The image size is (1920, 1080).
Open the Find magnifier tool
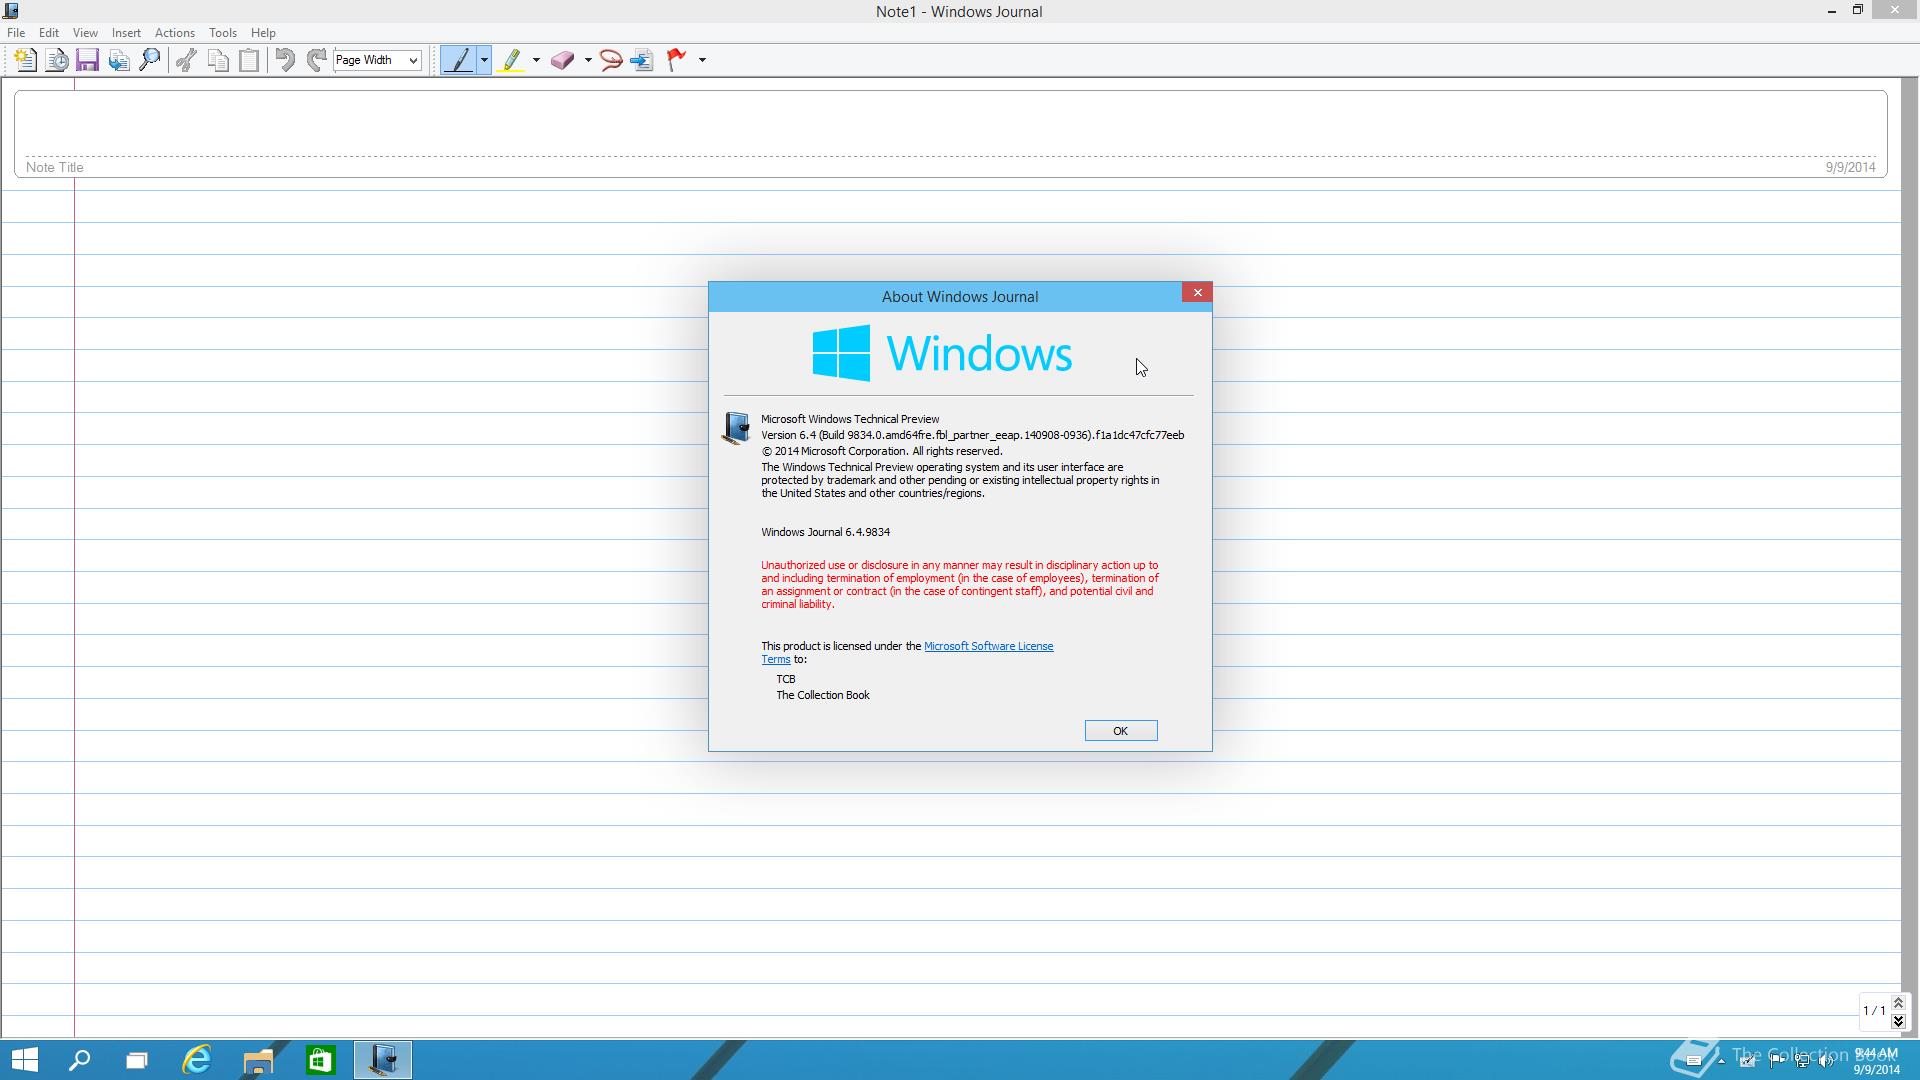(x=150, y=60)
